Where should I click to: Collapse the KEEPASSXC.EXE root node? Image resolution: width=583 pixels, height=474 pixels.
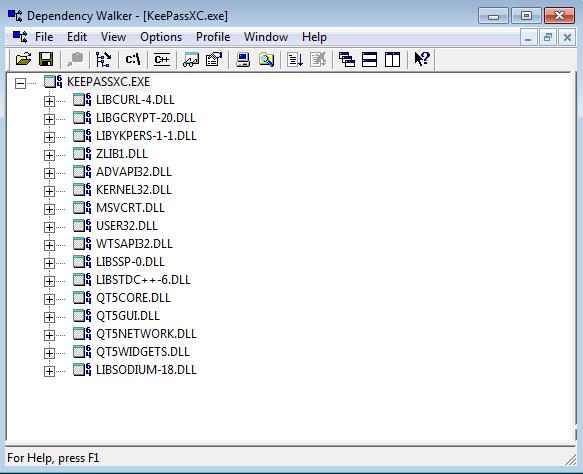pyautogui.click(x=20, y=83)
